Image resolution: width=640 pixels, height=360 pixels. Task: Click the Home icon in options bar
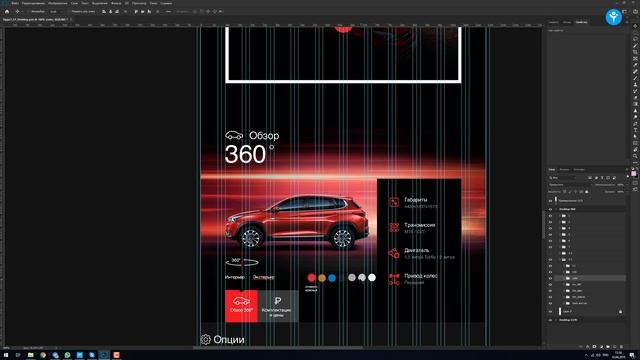pyautogui.click(x=7, y=11)
